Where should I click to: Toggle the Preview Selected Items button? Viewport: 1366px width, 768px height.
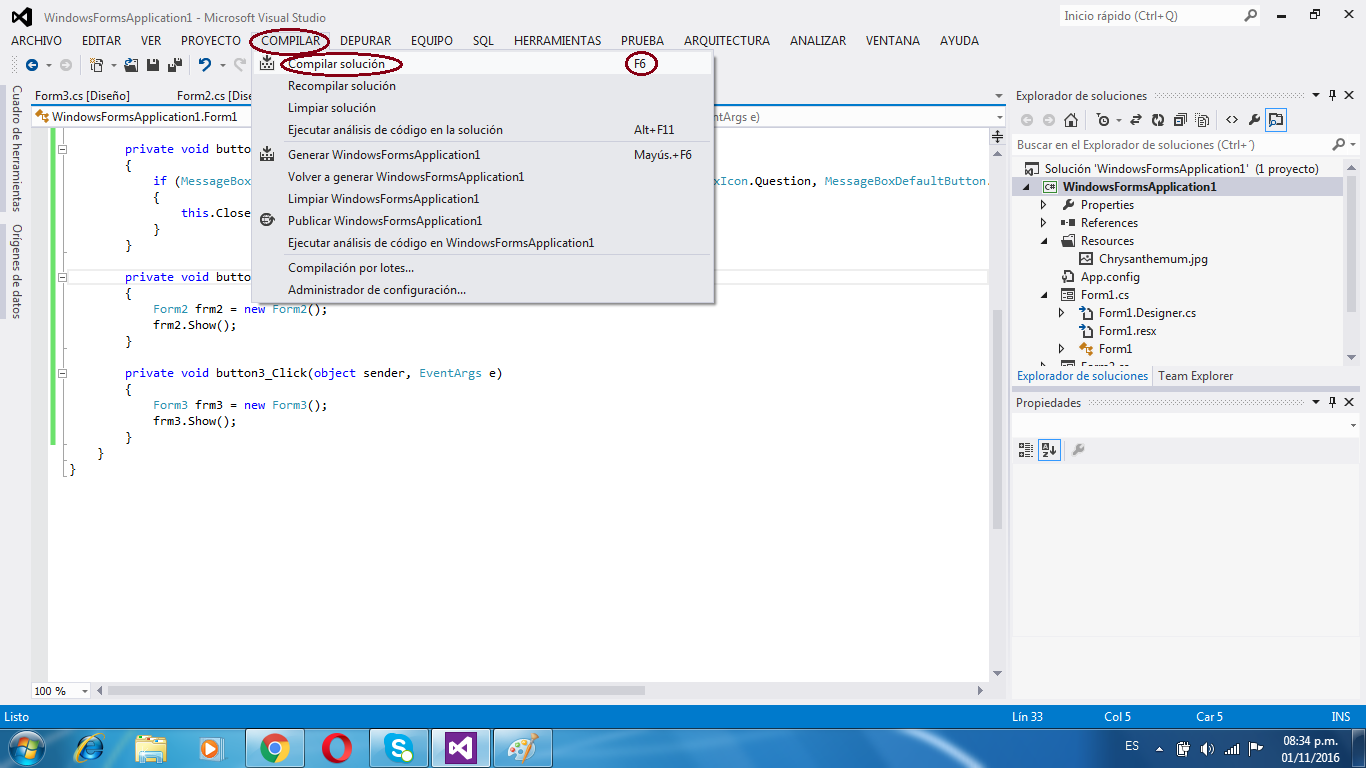click(x=1274, y=119)
